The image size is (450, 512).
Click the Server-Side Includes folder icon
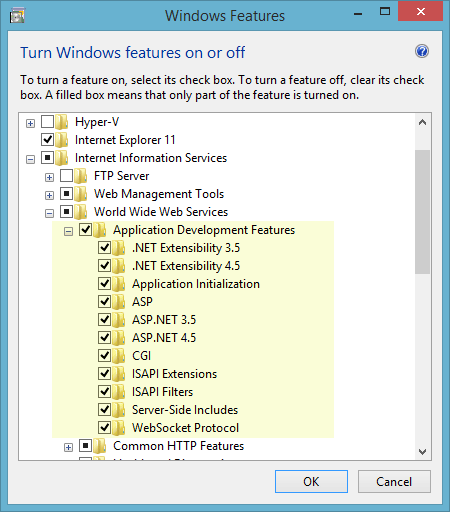point(119,410)
